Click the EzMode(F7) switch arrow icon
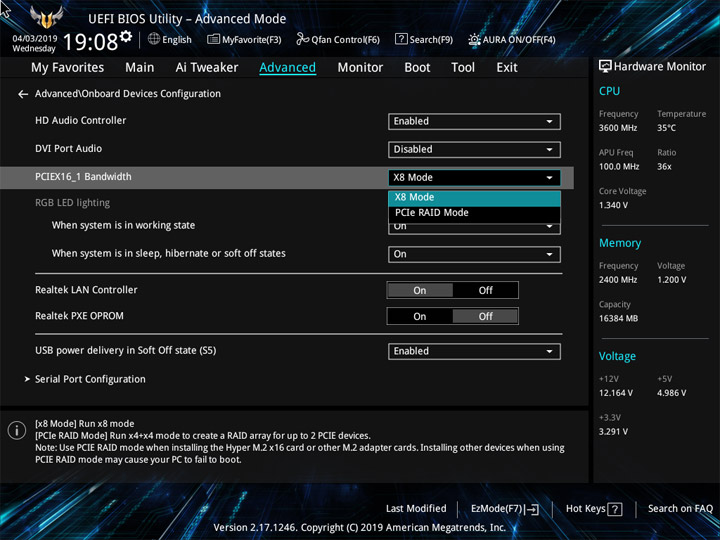The width and height of the screenshot is (720, 540). (532, 509)
